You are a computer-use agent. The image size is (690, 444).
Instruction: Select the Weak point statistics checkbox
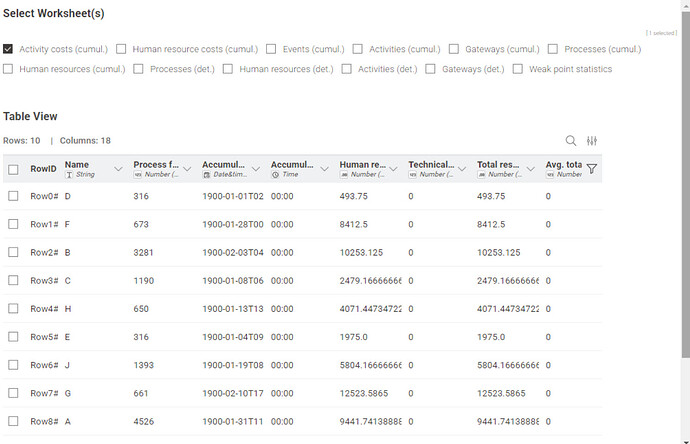[518, 69]
